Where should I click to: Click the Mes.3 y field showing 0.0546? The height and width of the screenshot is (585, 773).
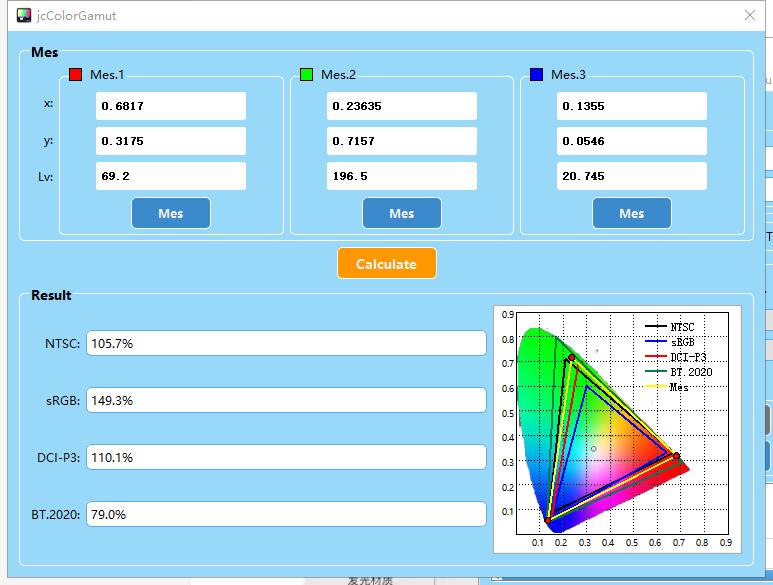tap(631, 141)
